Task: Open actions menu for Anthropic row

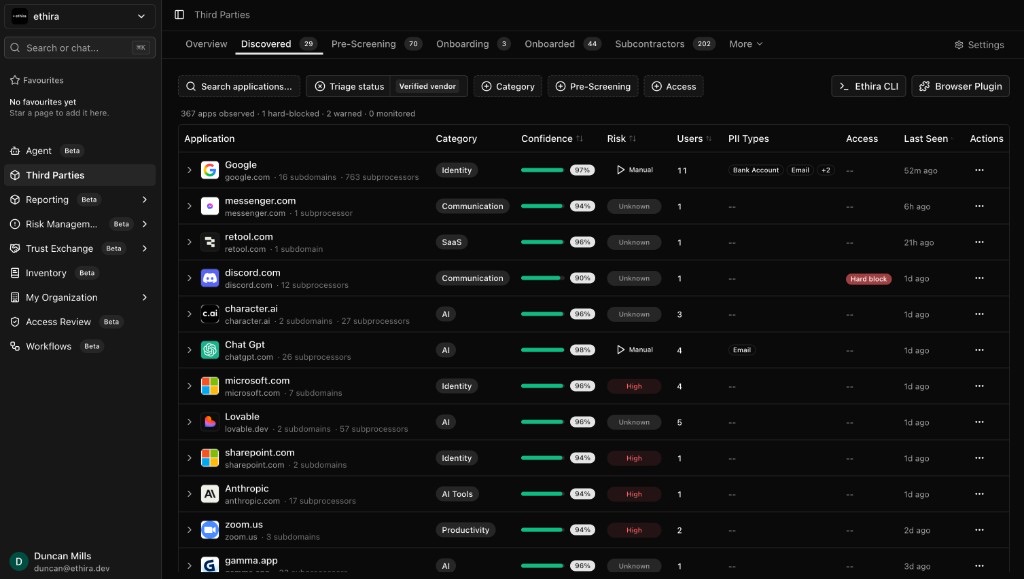Action: (x=979, y=493)
